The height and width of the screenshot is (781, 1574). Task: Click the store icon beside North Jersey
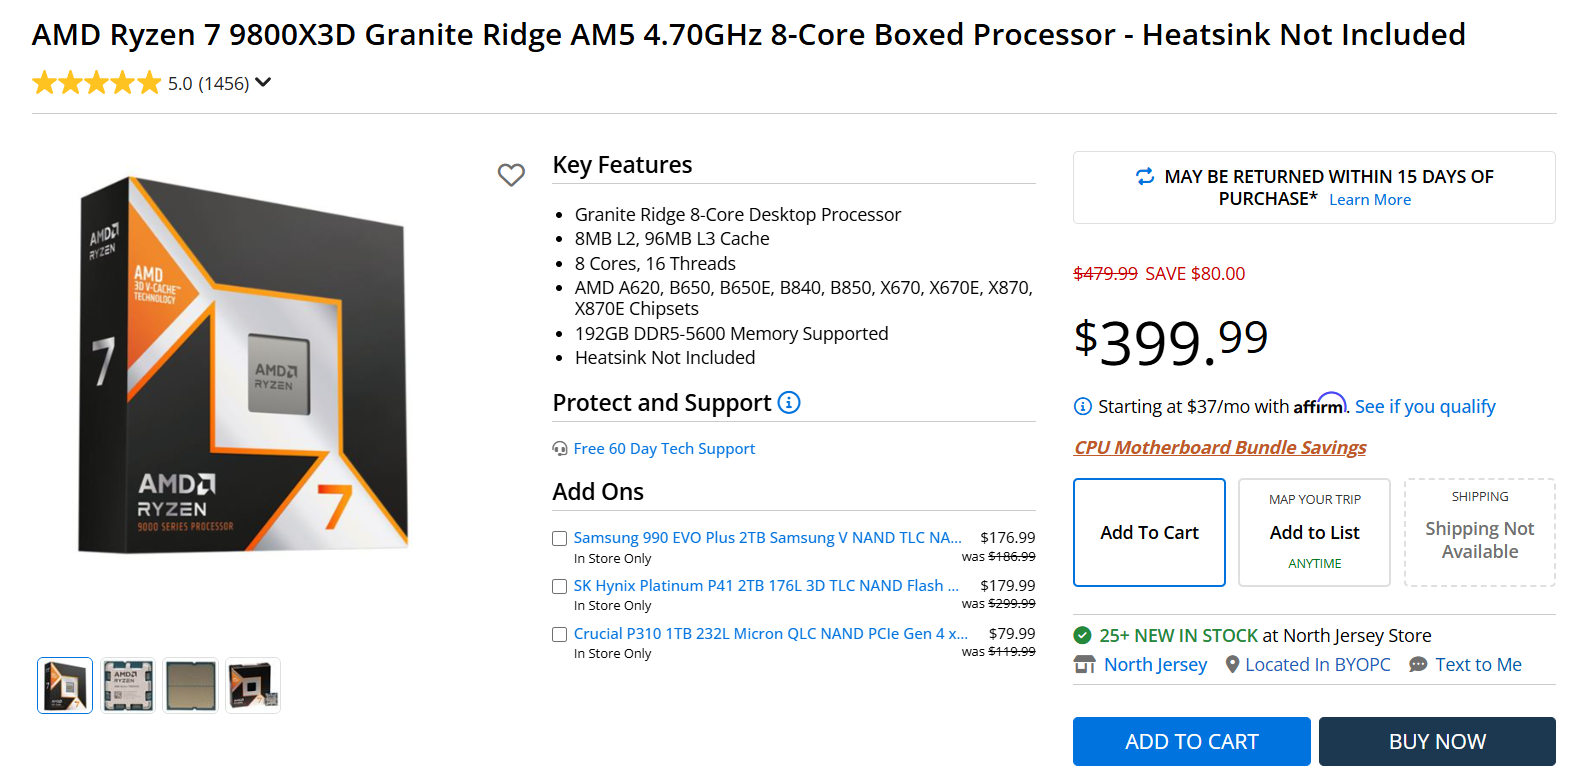click(x=1085, y=664)
